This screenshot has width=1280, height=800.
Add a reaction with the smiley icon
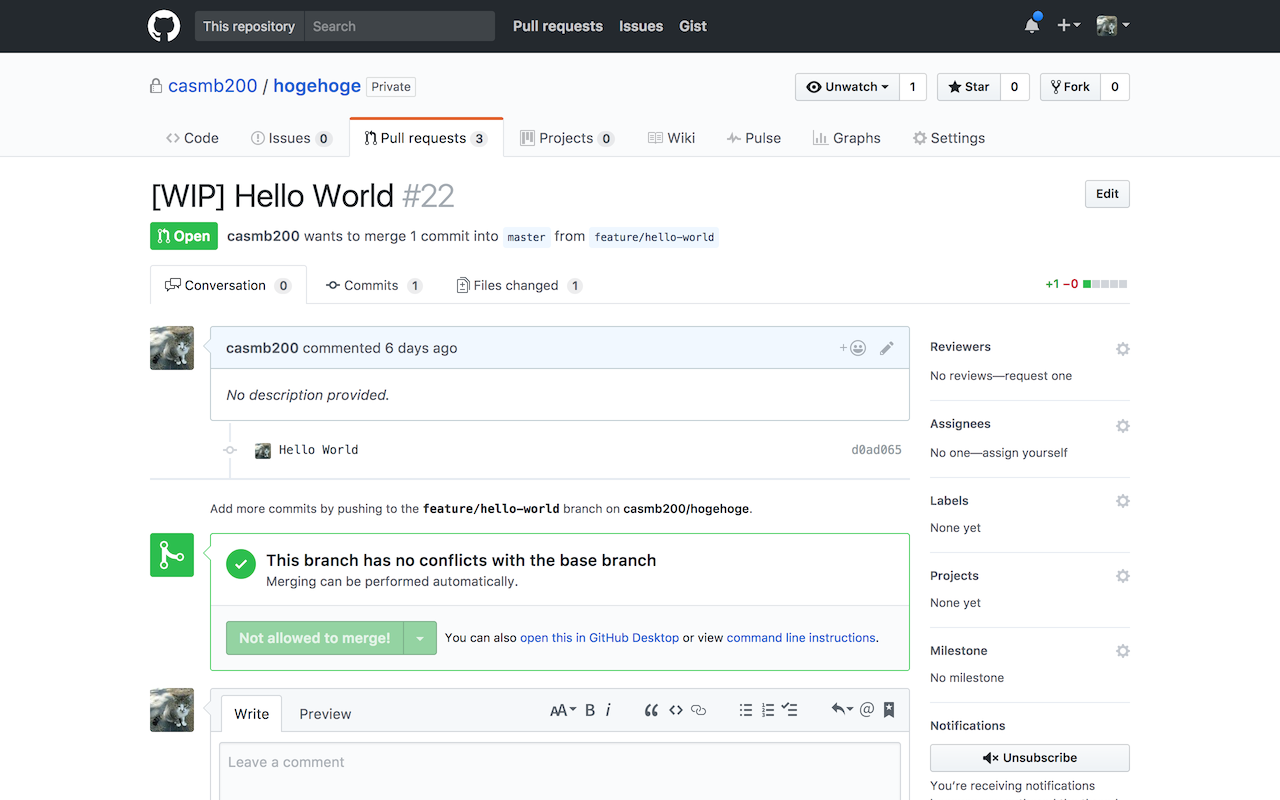pyautogui.click(x=853, y=348)
